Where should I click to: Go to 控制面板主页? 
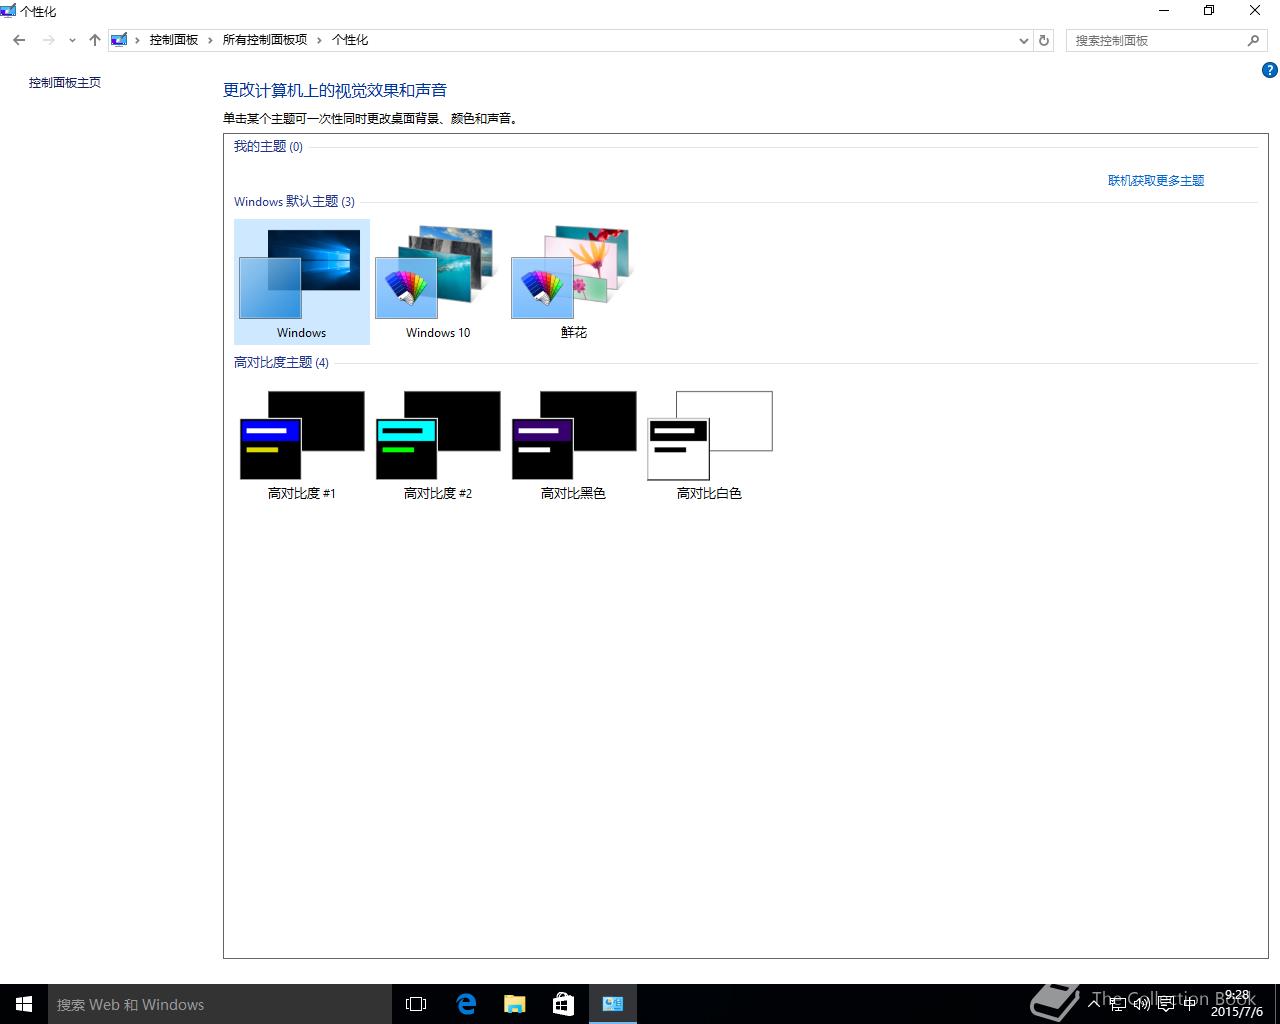tap(65, 83)
